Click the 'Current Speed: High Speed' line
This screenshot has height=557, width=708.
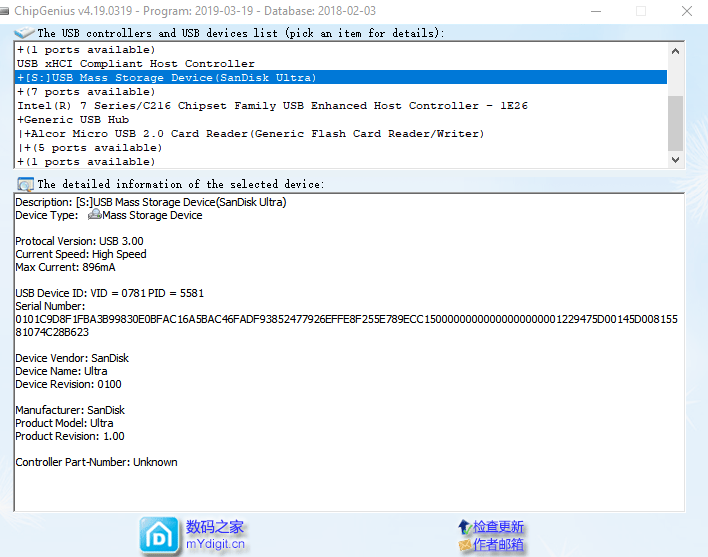click(81, 254)
